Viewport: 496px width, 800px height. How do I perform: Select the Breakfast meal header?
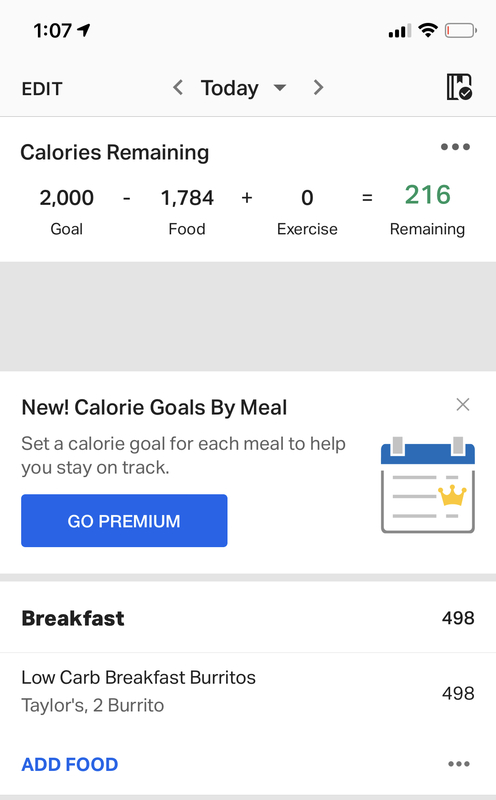tap(248, 618)
